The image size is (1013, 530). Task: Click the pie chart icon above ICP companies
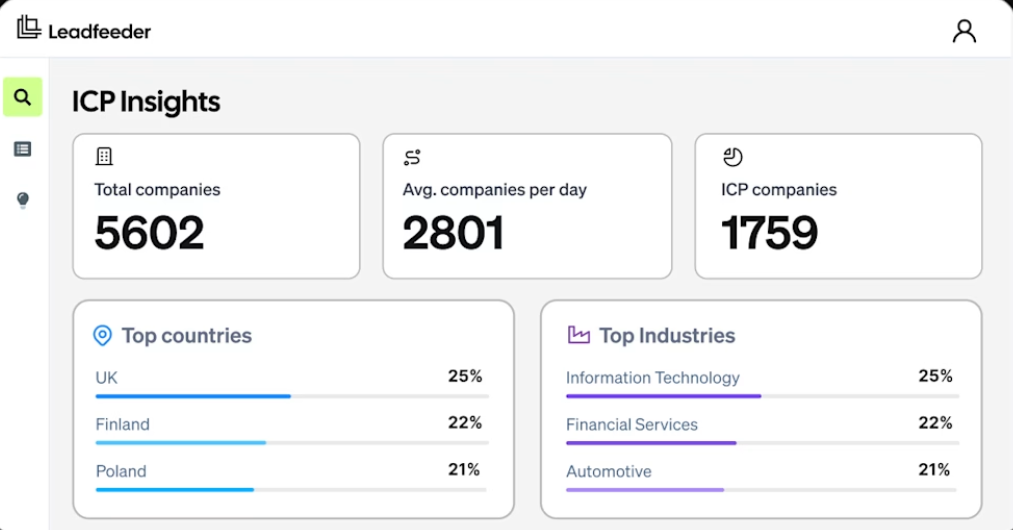coord(733,156)
